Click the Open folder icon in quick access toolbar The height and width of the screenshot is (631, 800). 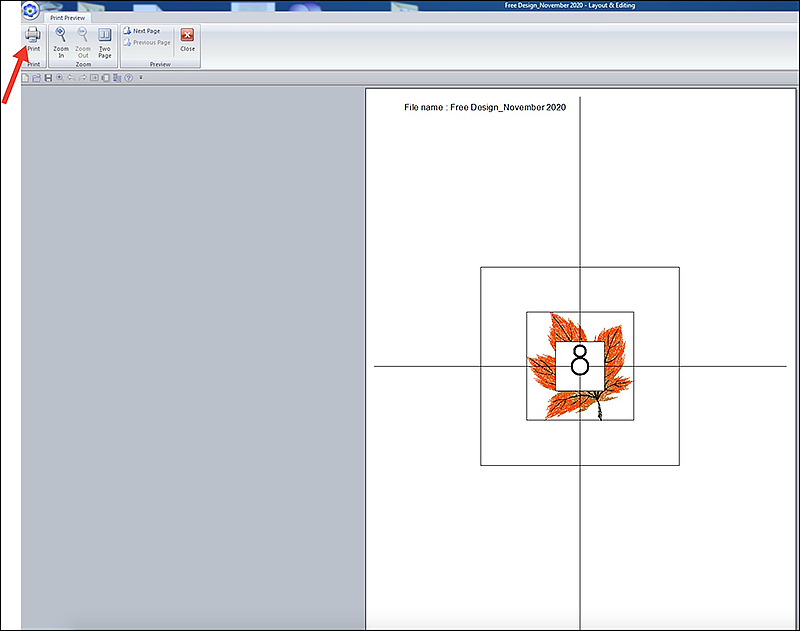(x=37, y=77)
